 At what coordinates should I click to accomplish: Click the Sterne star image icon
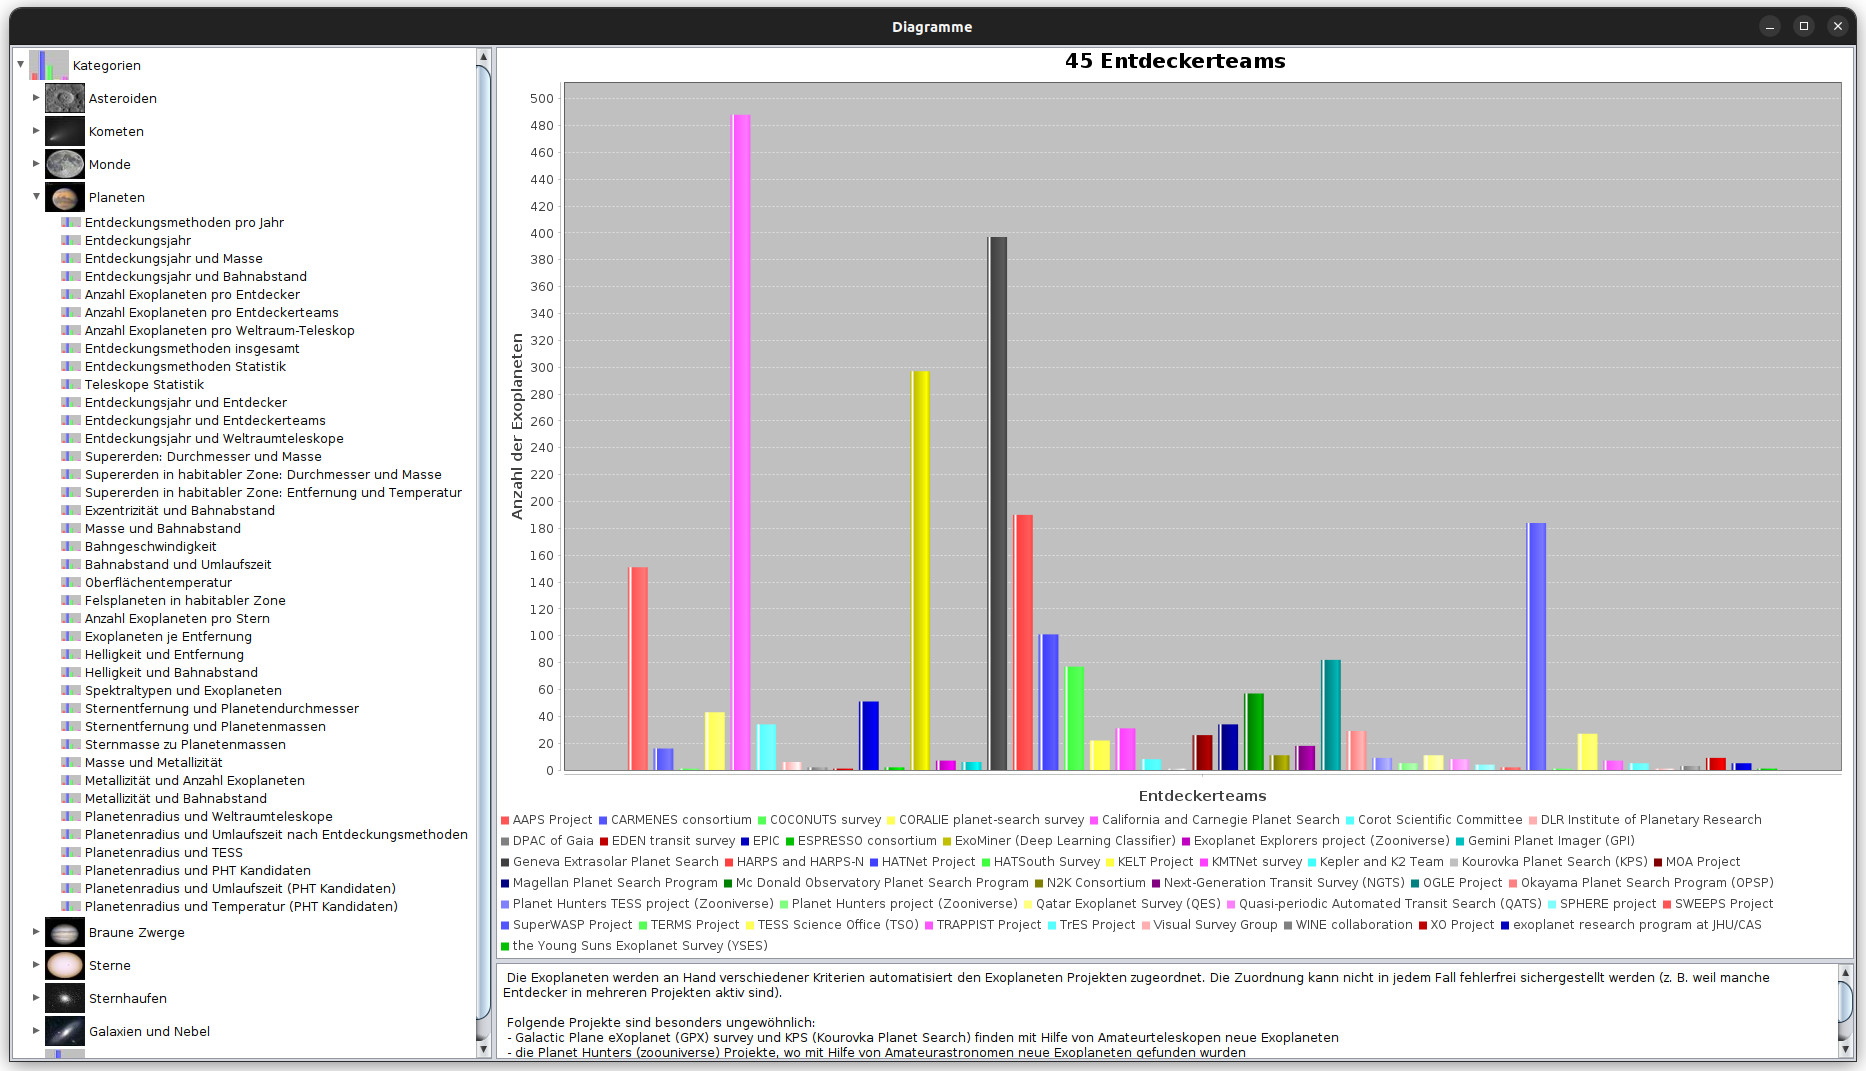pos(64,965)
